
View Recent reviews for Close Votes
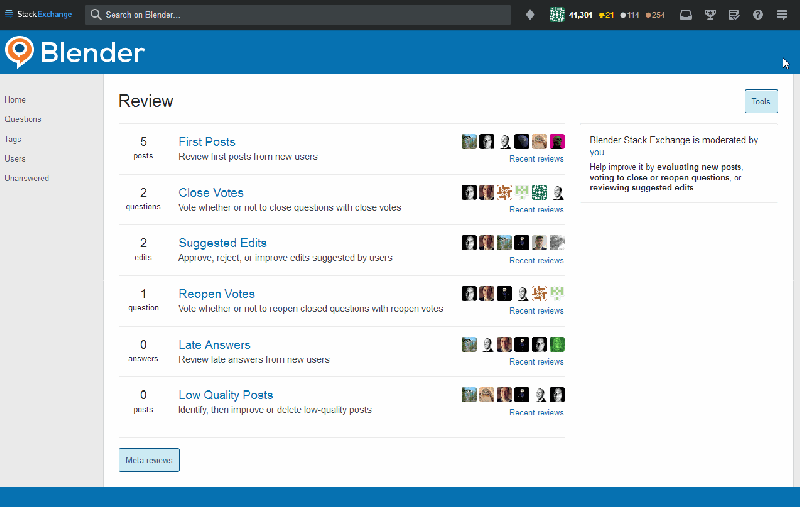[x=536, y=209]
